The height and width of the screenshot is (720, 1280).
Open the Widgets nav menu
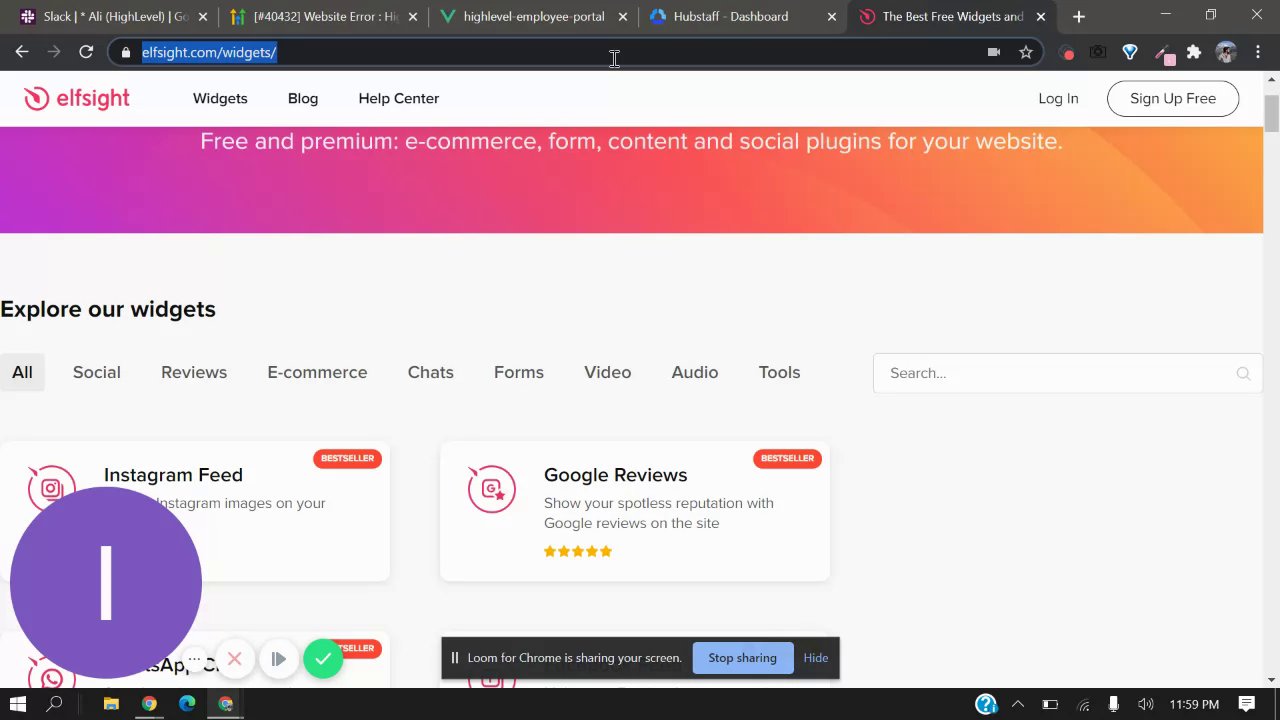(x=220, y=98)
